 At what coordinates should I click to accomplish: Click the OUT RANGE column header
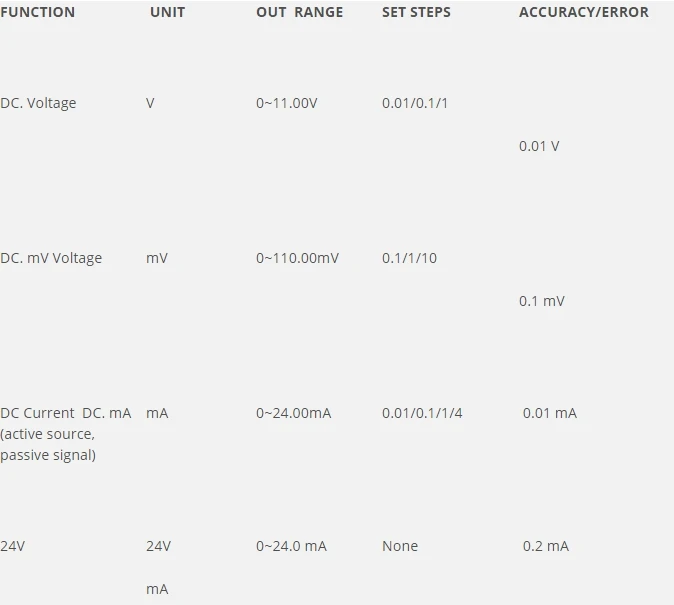(300, 12)
